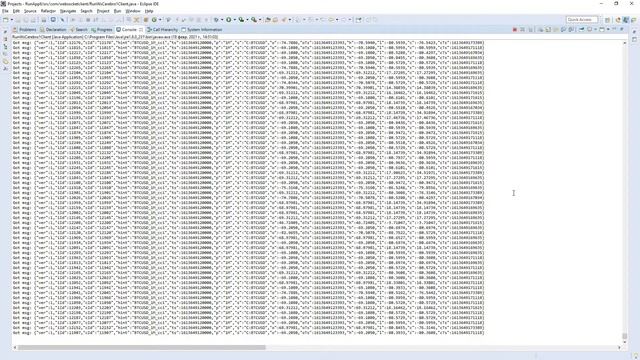Click the horizontal scrollbar right arrow
Screen dimensions: 640x360
(619, 347)
